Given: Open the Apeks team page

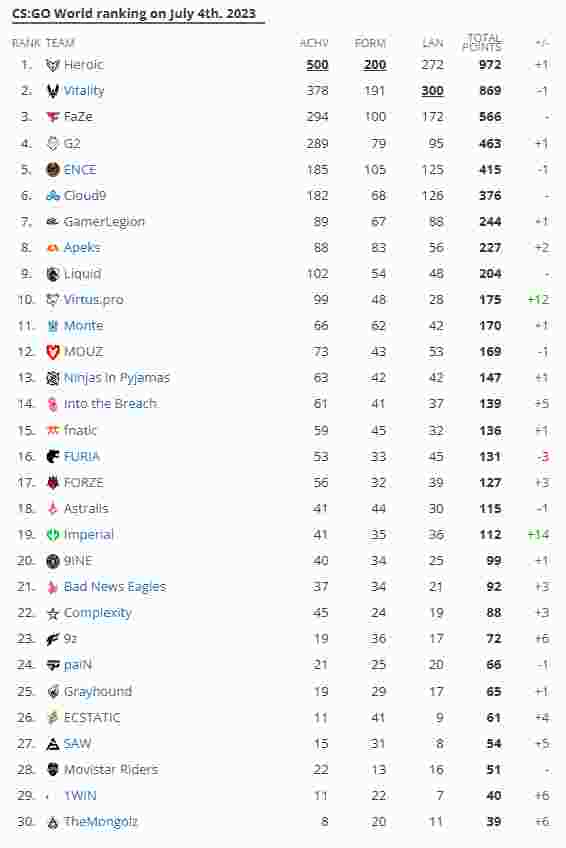Looking at the screenshot, I should (82, 248).
